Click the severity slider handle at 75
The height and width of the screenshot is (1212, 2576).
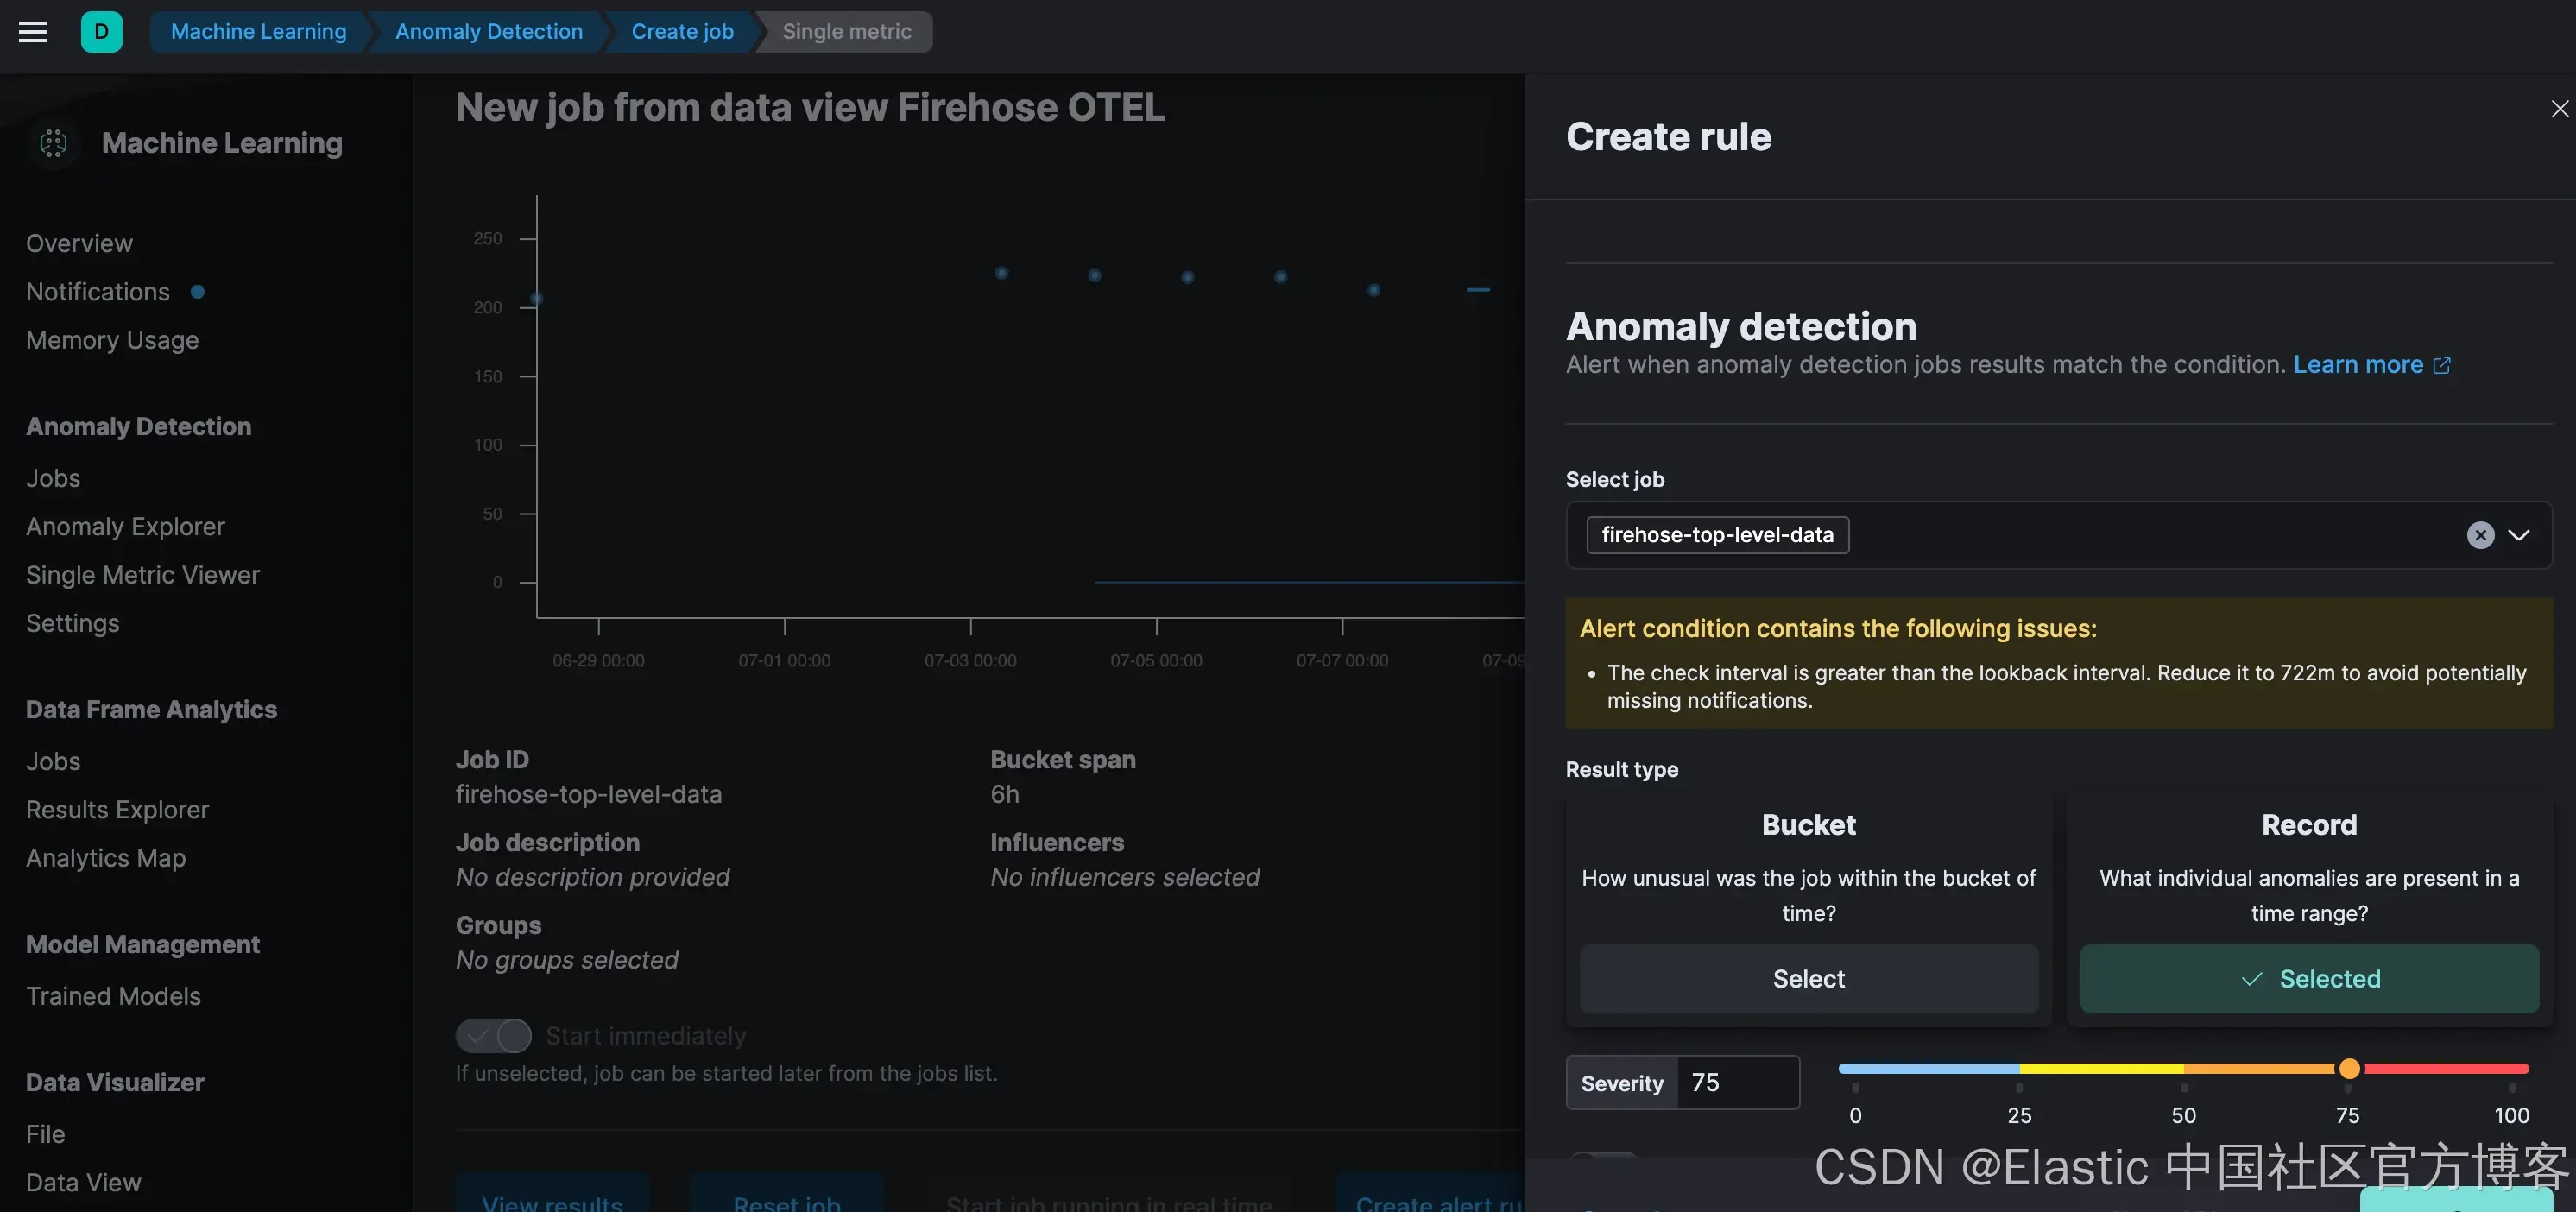click(2349, 1069)
